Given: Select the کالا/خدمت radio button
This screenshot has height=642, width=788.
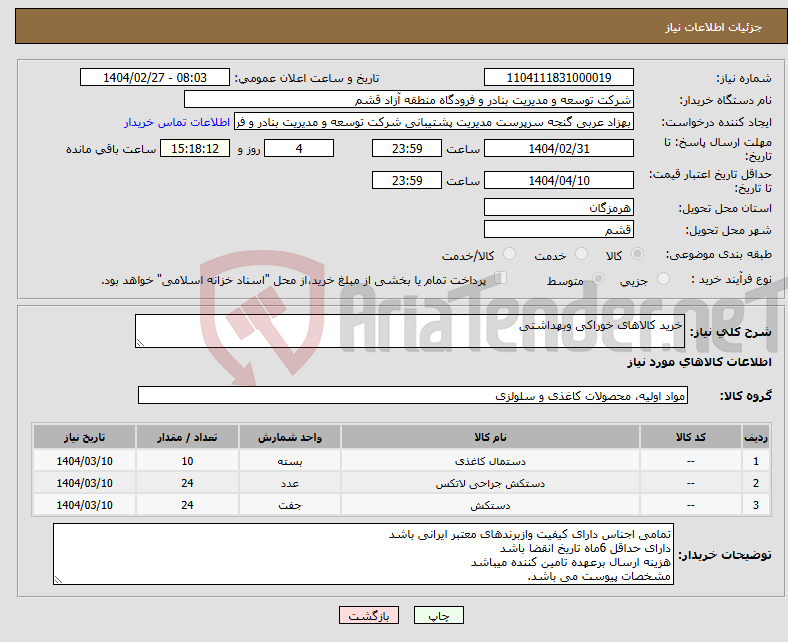Looking at the screenshot, I should coord(509,254).
